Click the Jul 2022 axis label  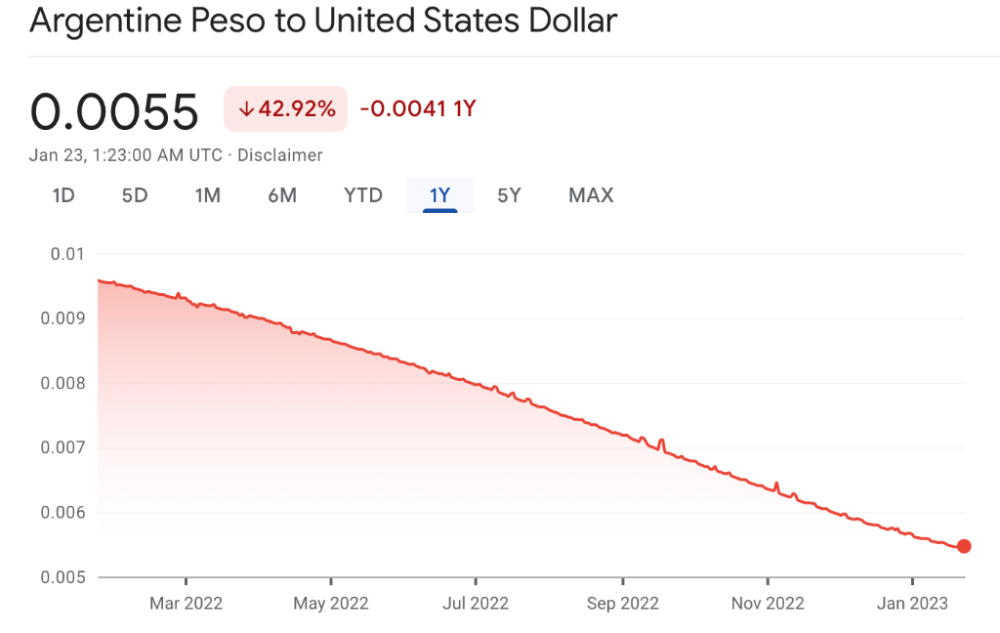click(x=475, y=603)
